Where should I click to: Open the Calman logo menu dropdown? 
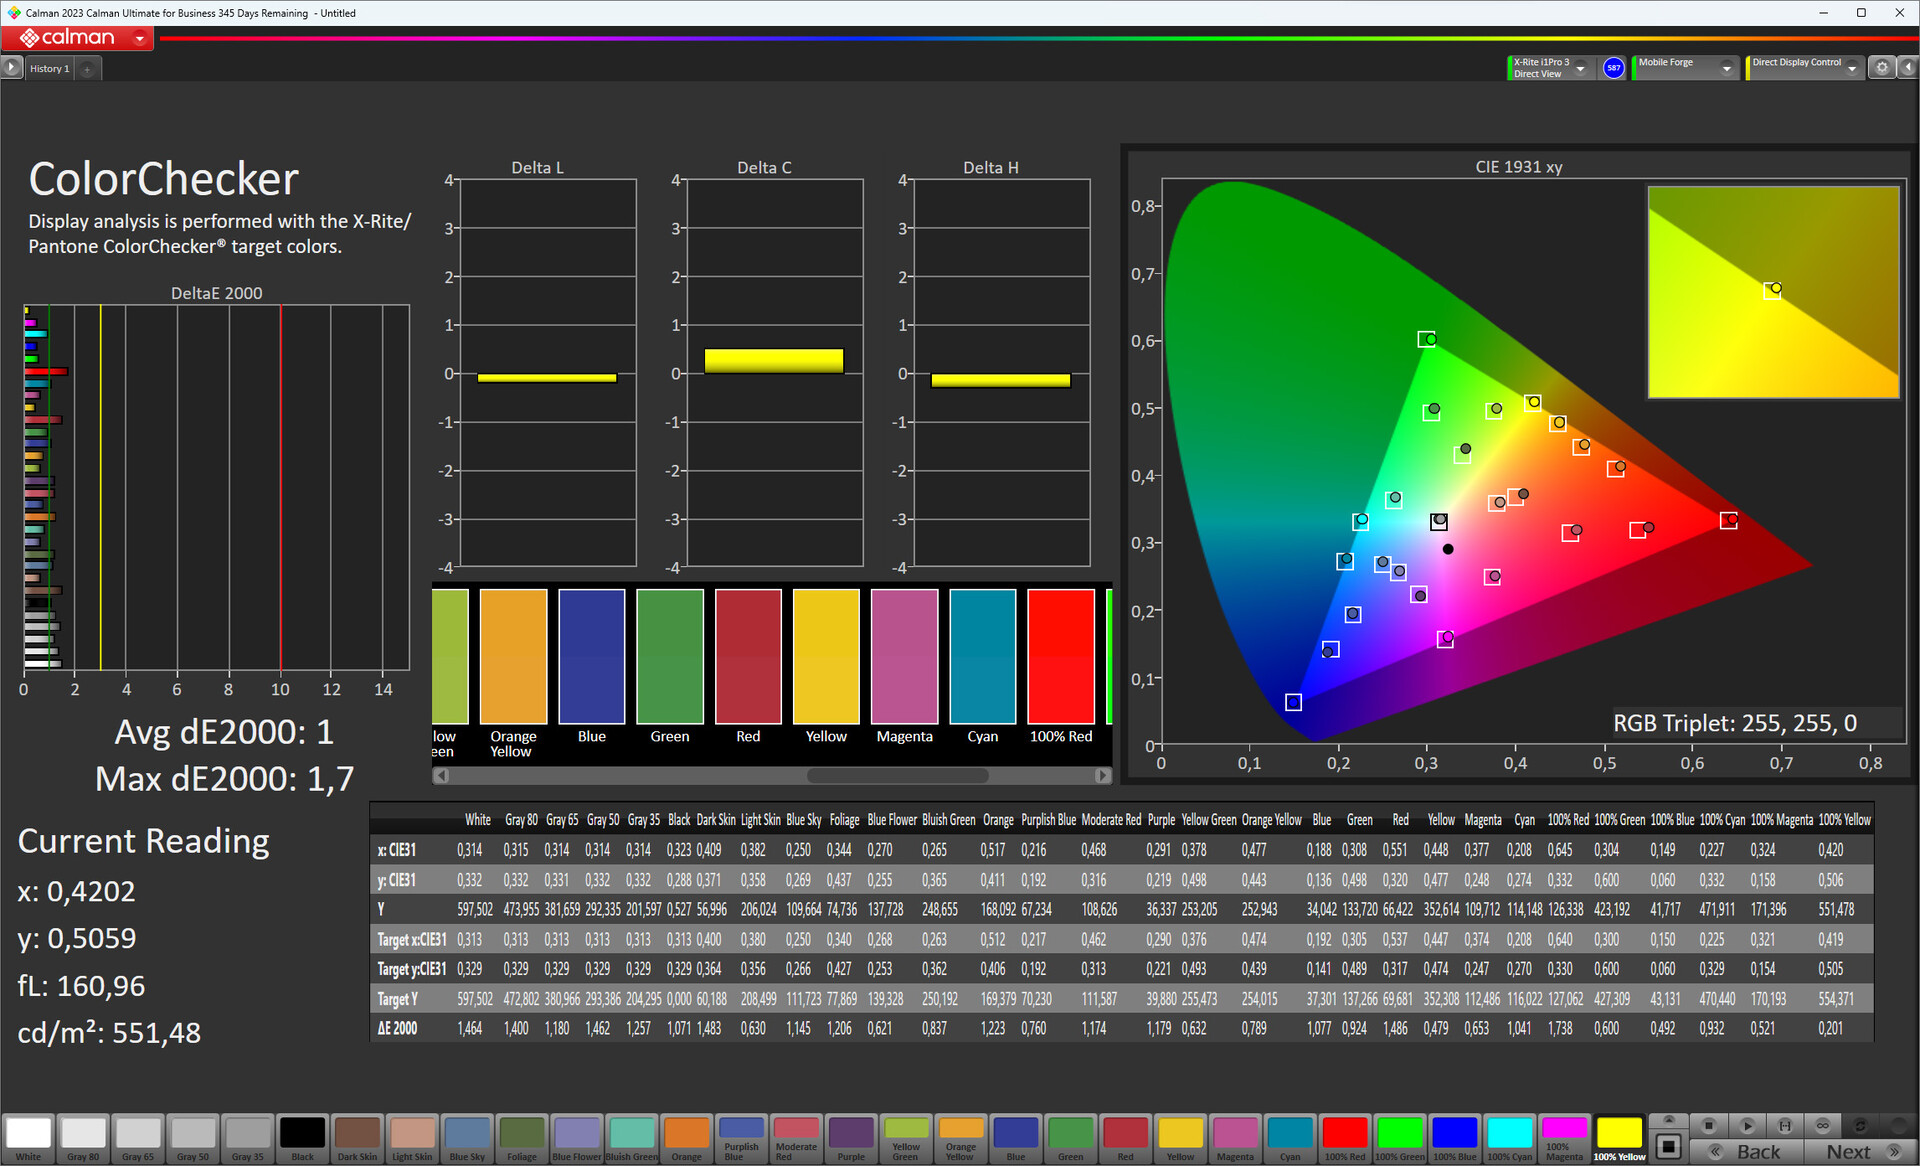pos(139,38)
